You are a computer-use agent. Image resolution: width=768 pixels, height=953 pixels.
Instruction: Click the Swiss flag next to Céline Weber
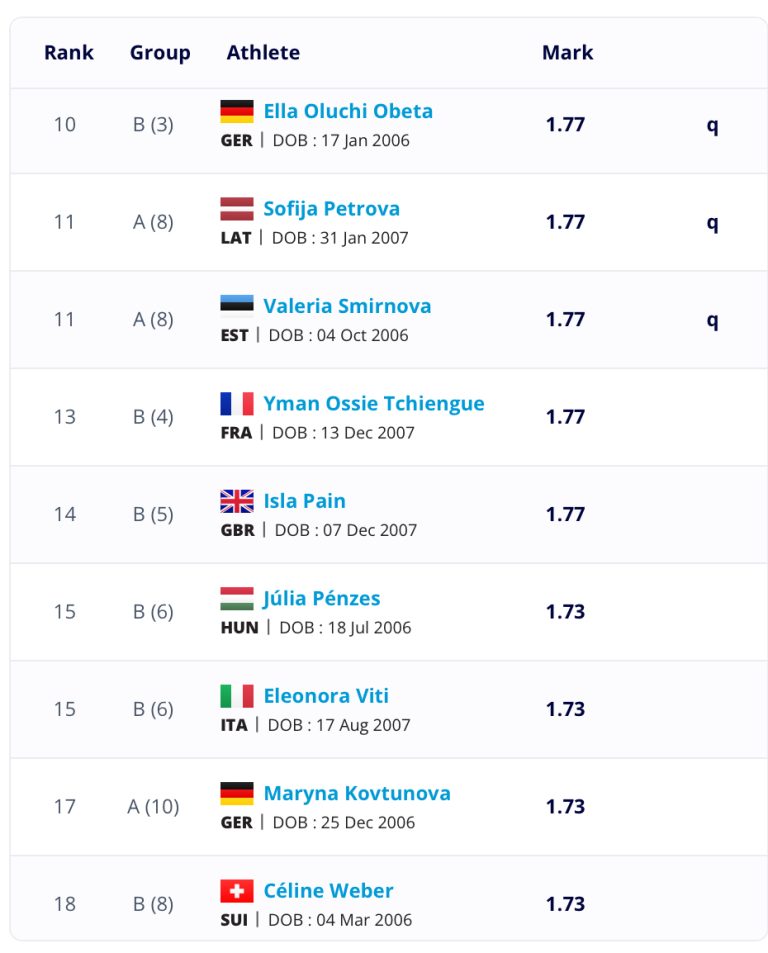(236, 891)
